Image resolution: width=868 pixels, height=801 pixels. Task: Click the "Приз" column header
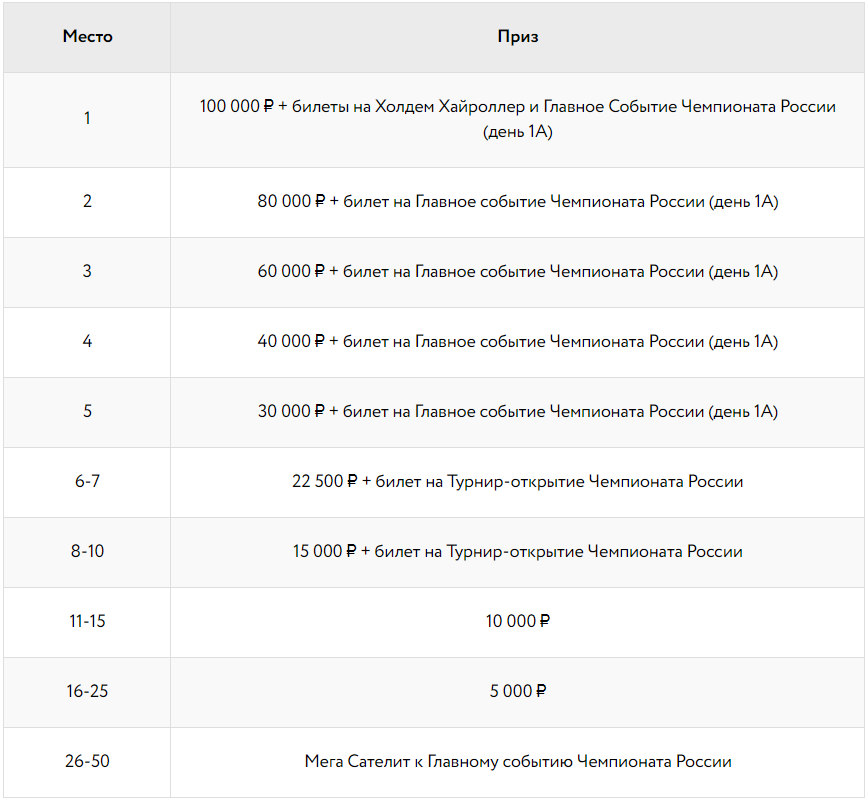tap(518, 37)
